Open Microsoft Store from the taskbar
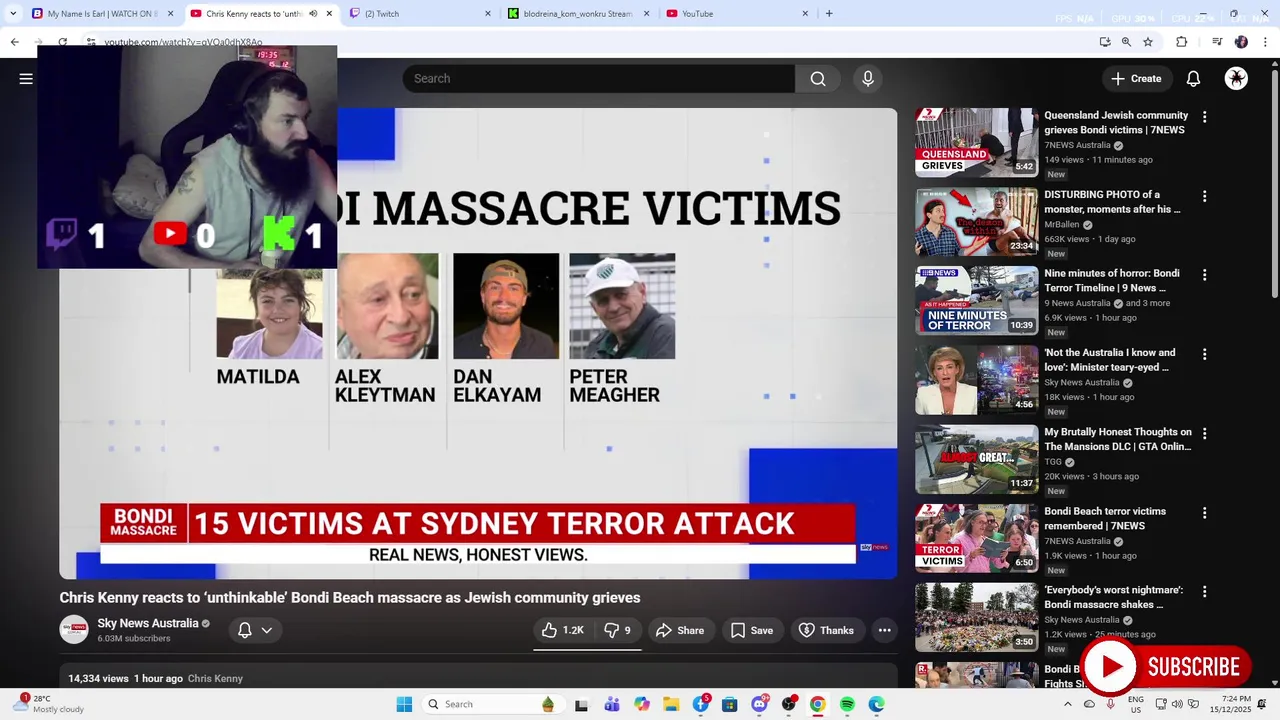 pyautogui.click(x=730, y=704)
